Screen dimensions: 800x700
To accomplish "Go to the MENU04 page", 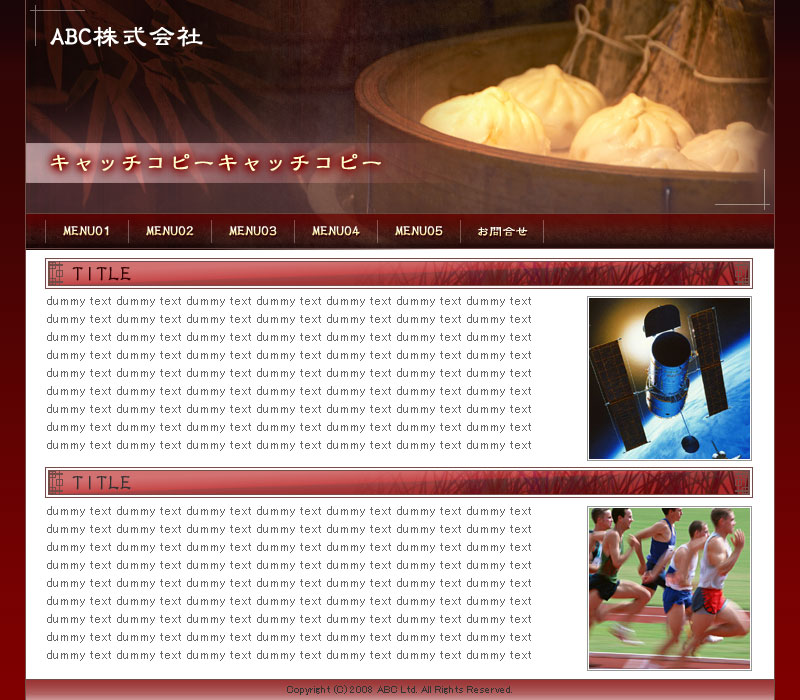I will point(336,231).
